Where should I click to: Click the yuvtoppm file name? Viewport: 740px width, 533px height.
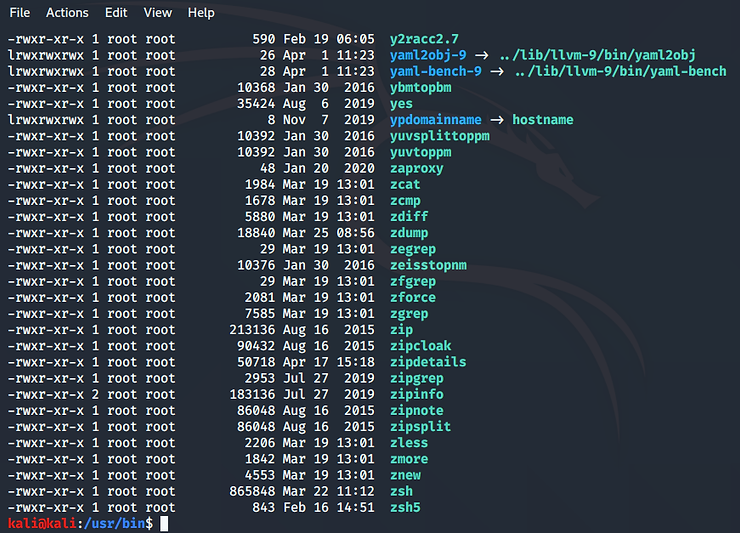420,152
